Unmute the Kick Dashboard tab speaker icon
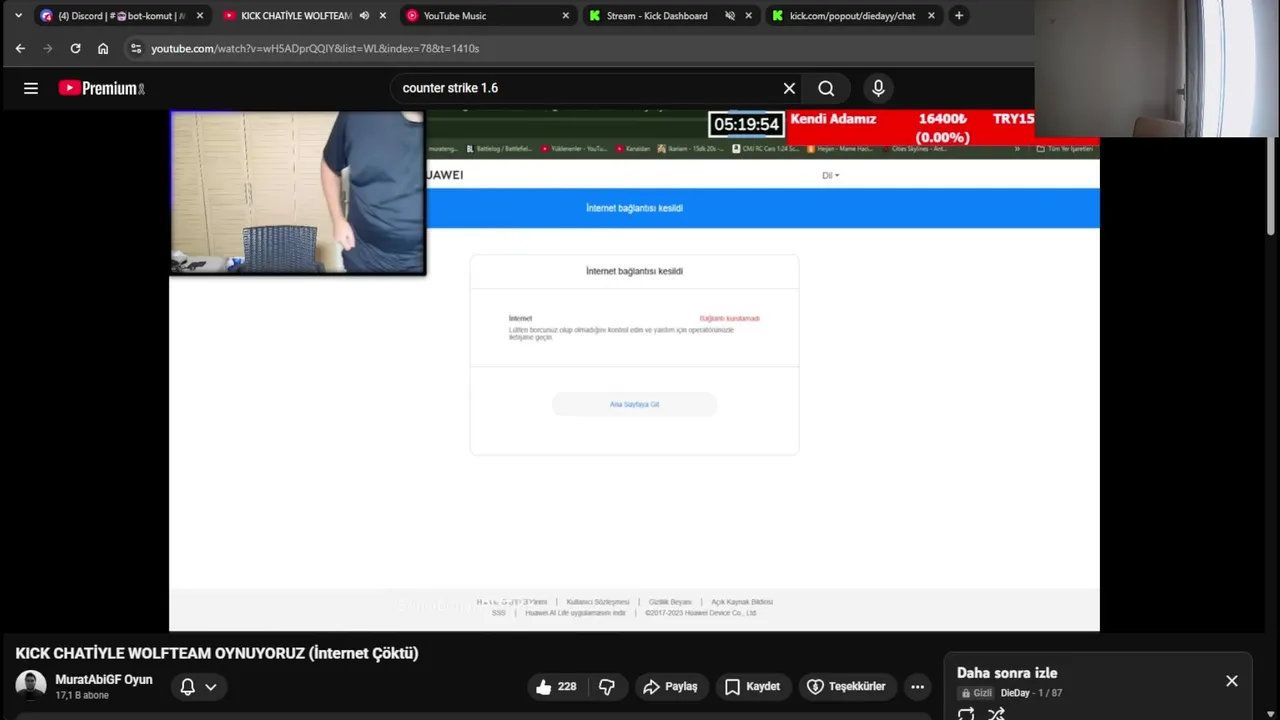This screenshot has height=720, width=1280. (x=730, y=15)
